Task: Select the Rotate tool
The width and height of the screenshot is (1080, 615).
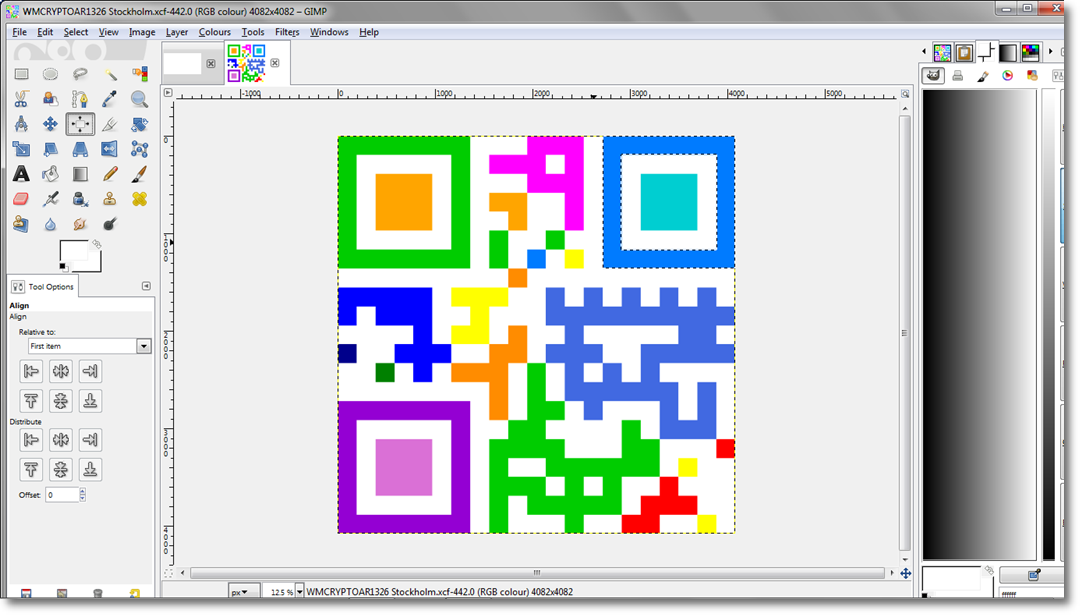Action: (139, 124)
